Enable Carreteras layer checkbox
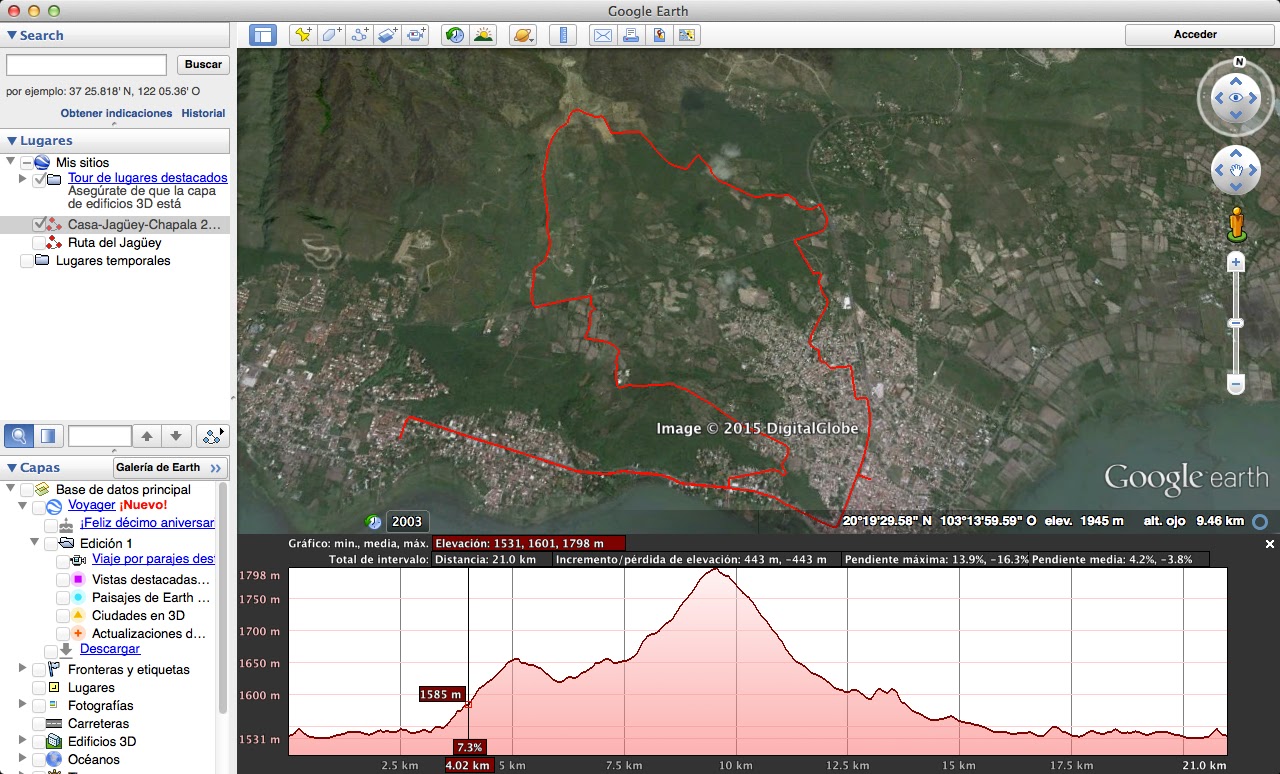 (39, 724)
